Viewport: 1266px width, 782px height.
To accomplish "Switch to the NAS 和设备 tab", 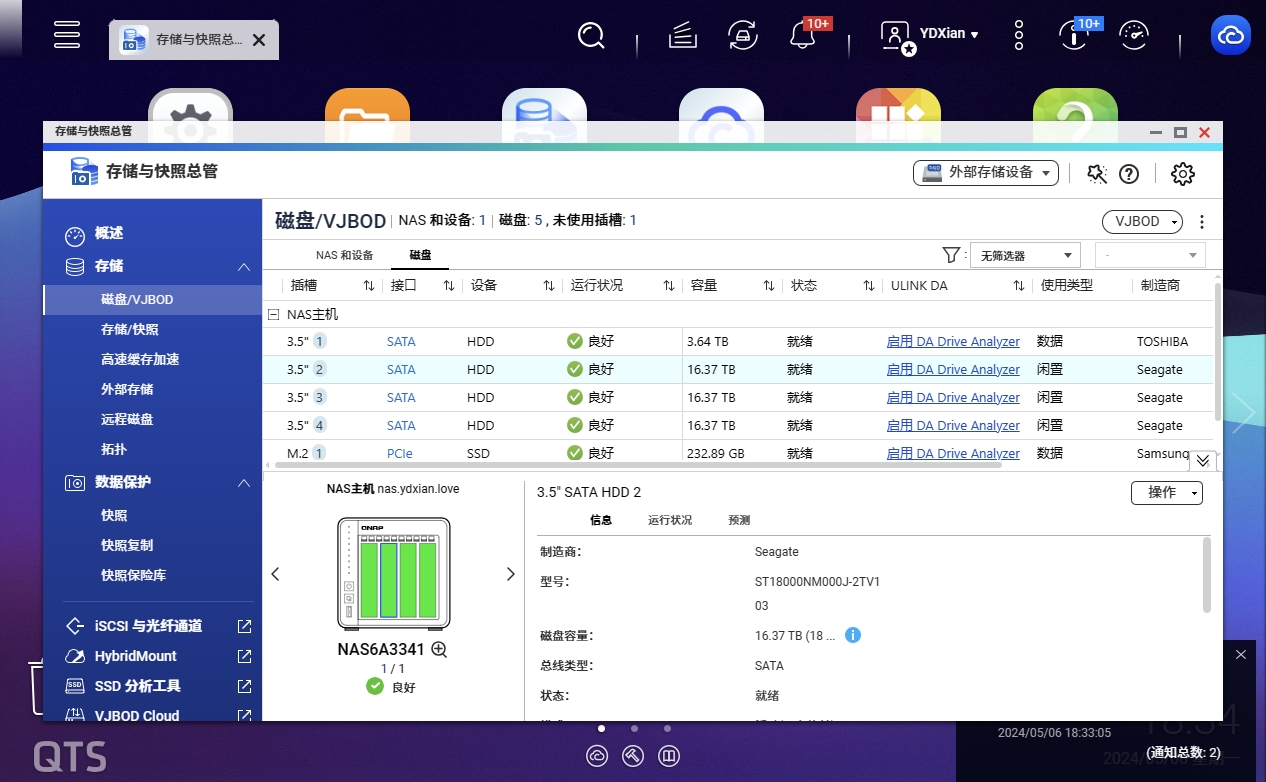I will (x=344, y=255).
